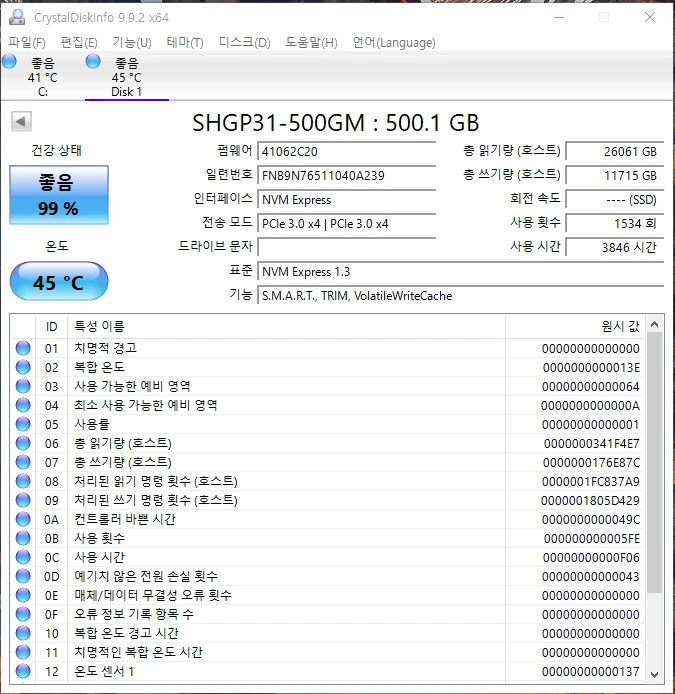Click raw value 0000000176E87C

pos(591,463)
